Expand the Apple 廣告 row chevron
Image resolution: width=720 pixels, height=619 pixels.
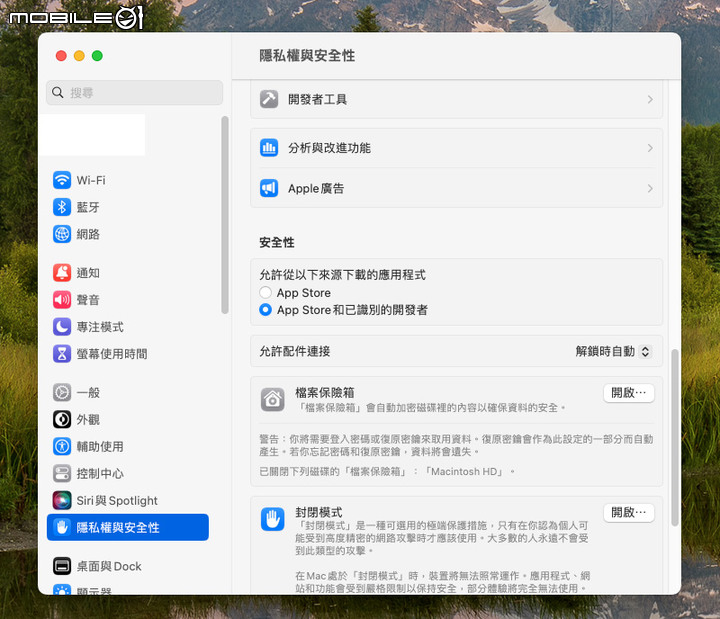[650, 188]
